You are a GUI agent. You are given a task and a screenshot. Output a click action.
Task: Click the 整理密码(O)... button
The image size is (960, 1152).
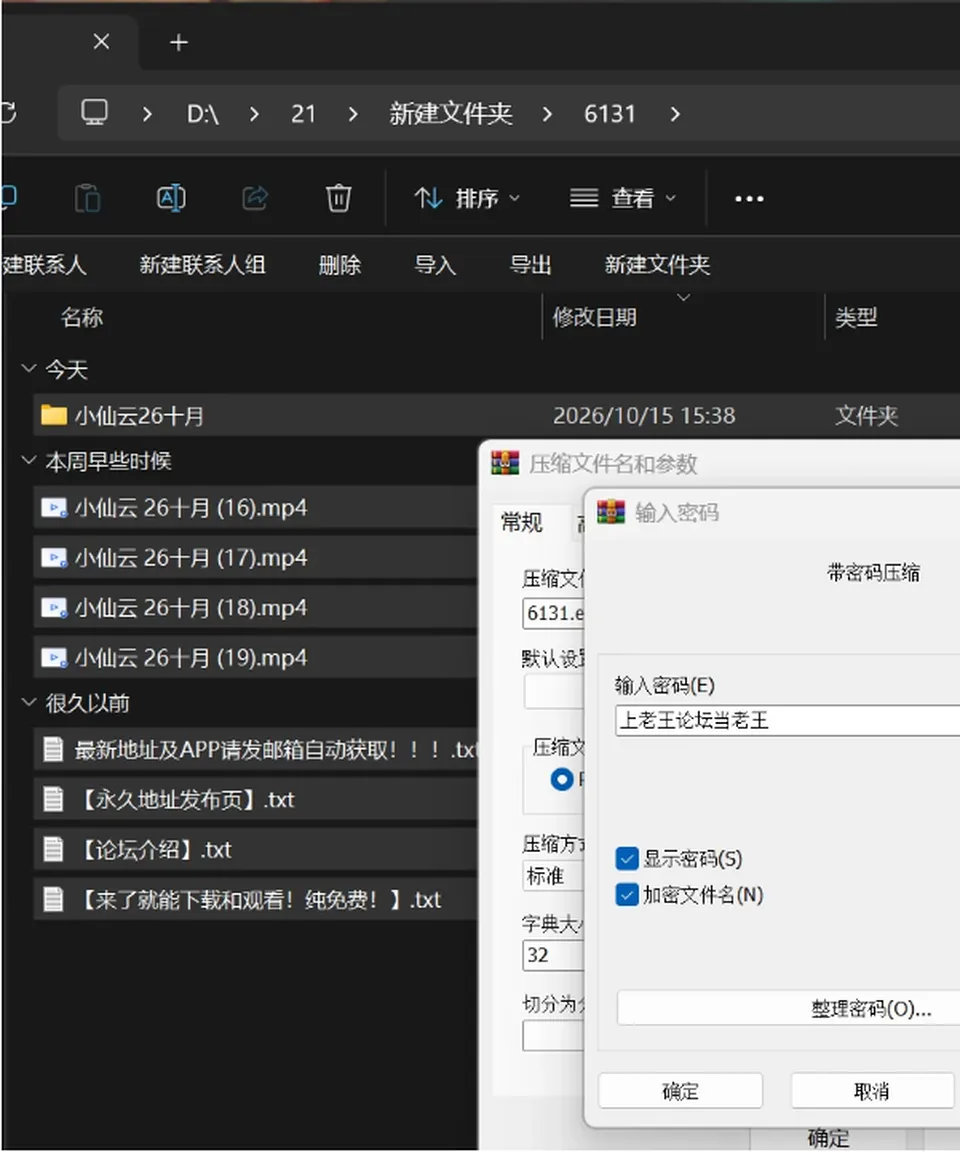click(788, 1008)
